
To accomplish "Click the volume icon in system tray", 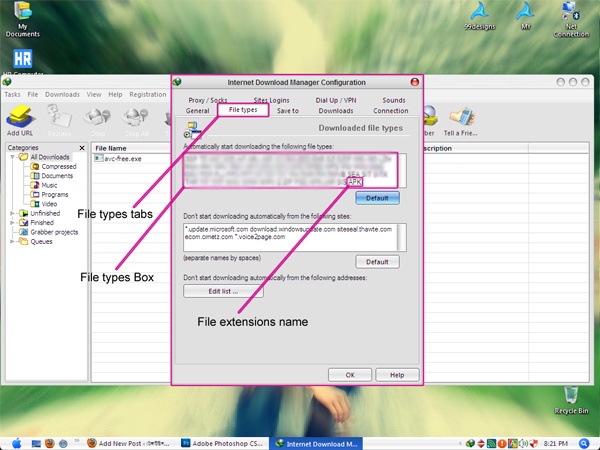I will point(523,443).
